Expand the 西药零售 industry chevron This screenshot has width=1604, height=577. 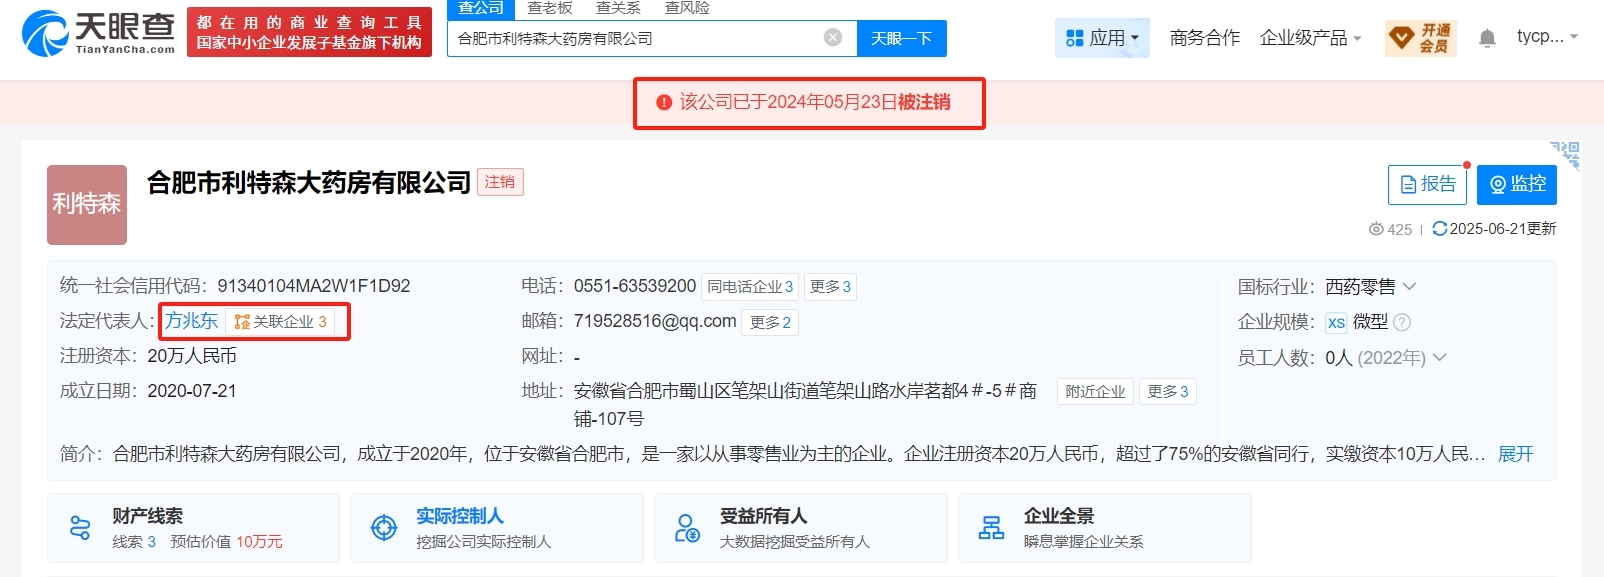click(x=1410, y=286)
